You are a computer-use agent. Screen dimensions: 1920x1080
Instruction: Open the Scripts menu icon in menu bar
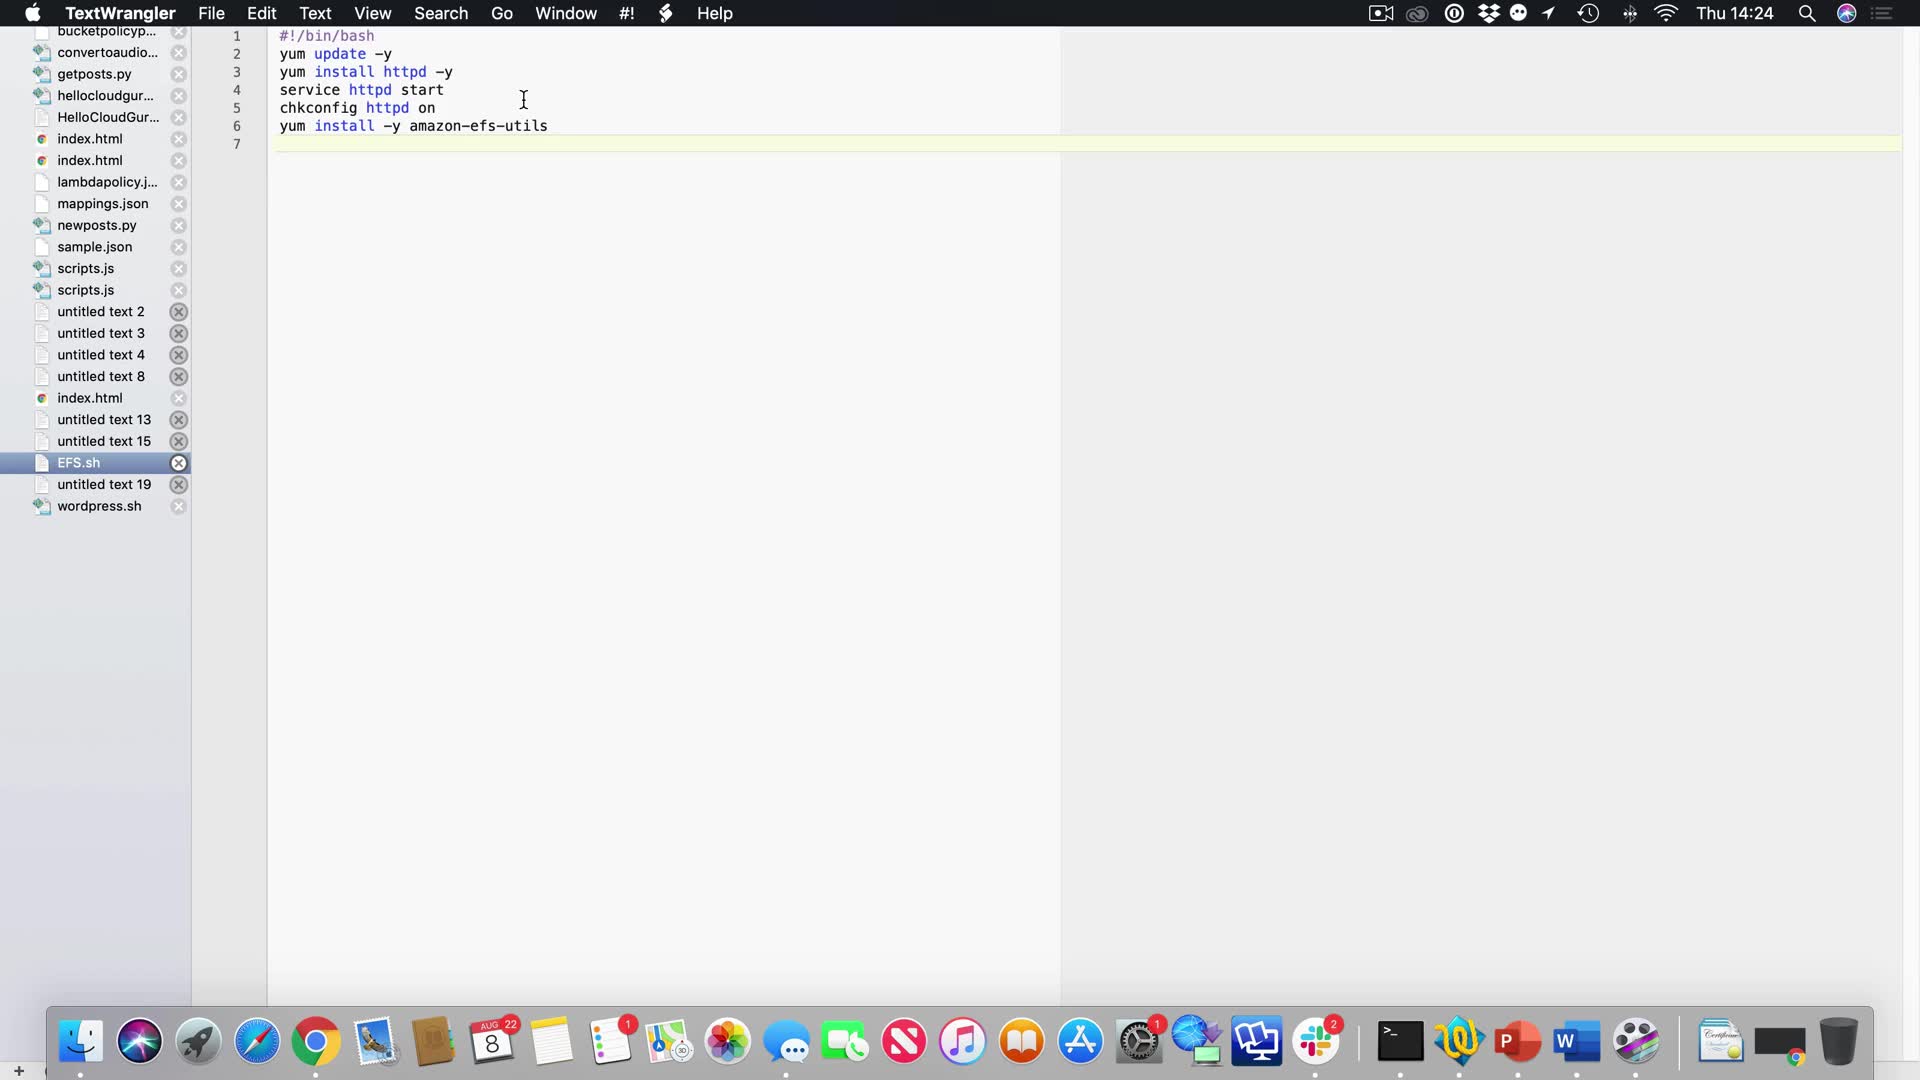click(x=665, y=13)
